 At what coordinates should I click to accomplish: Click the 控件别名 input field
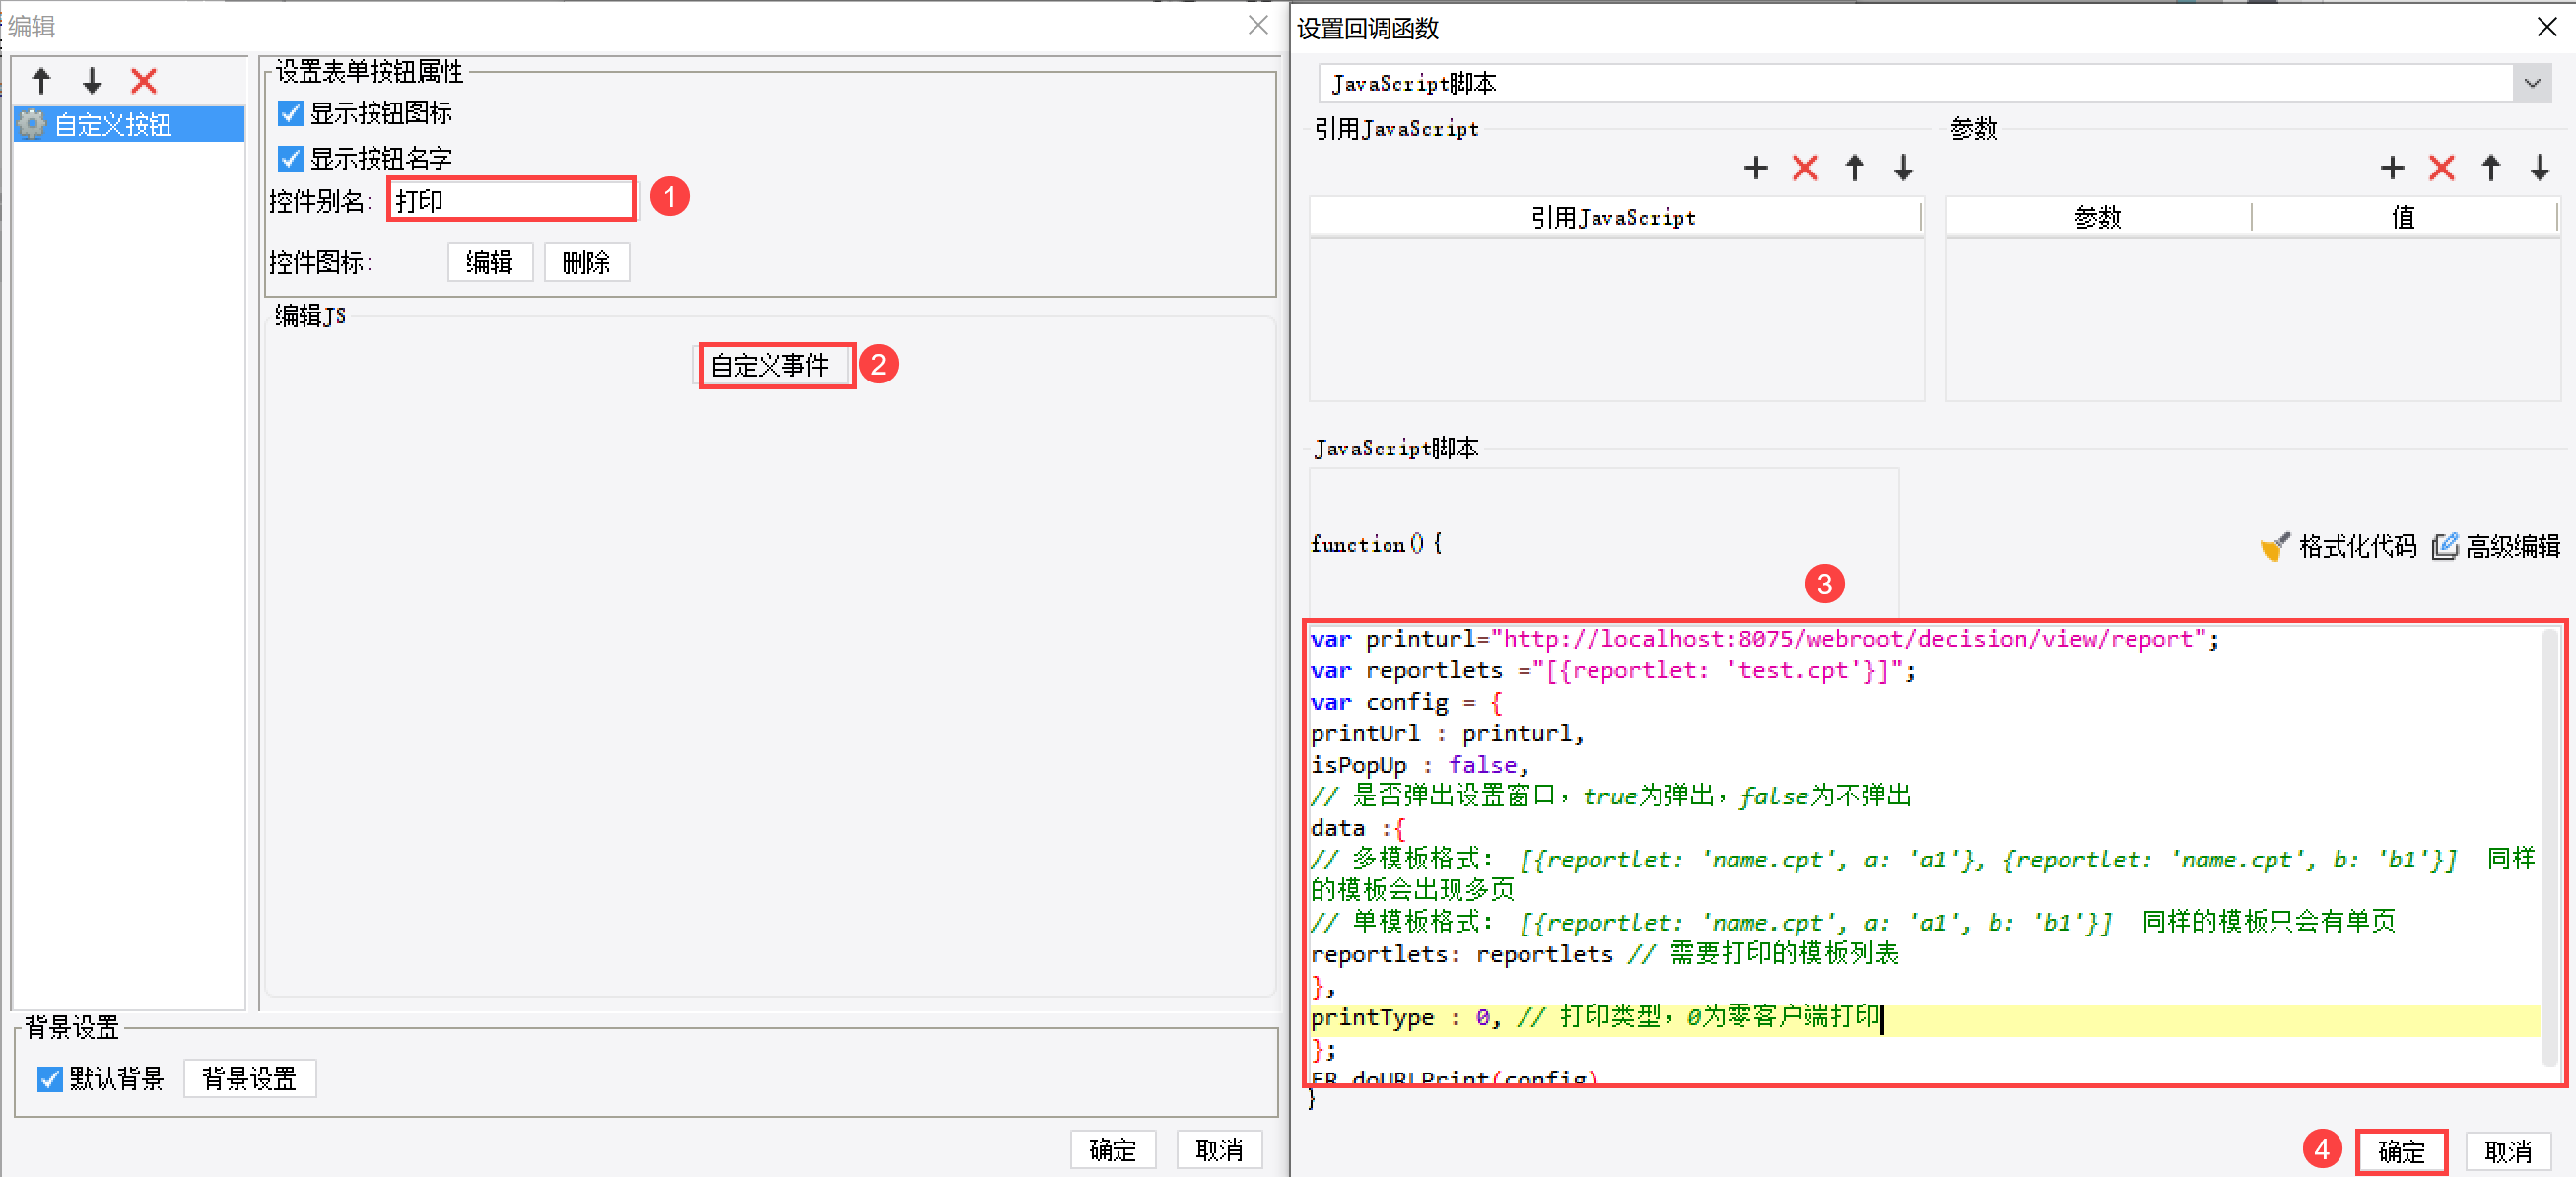510,201
